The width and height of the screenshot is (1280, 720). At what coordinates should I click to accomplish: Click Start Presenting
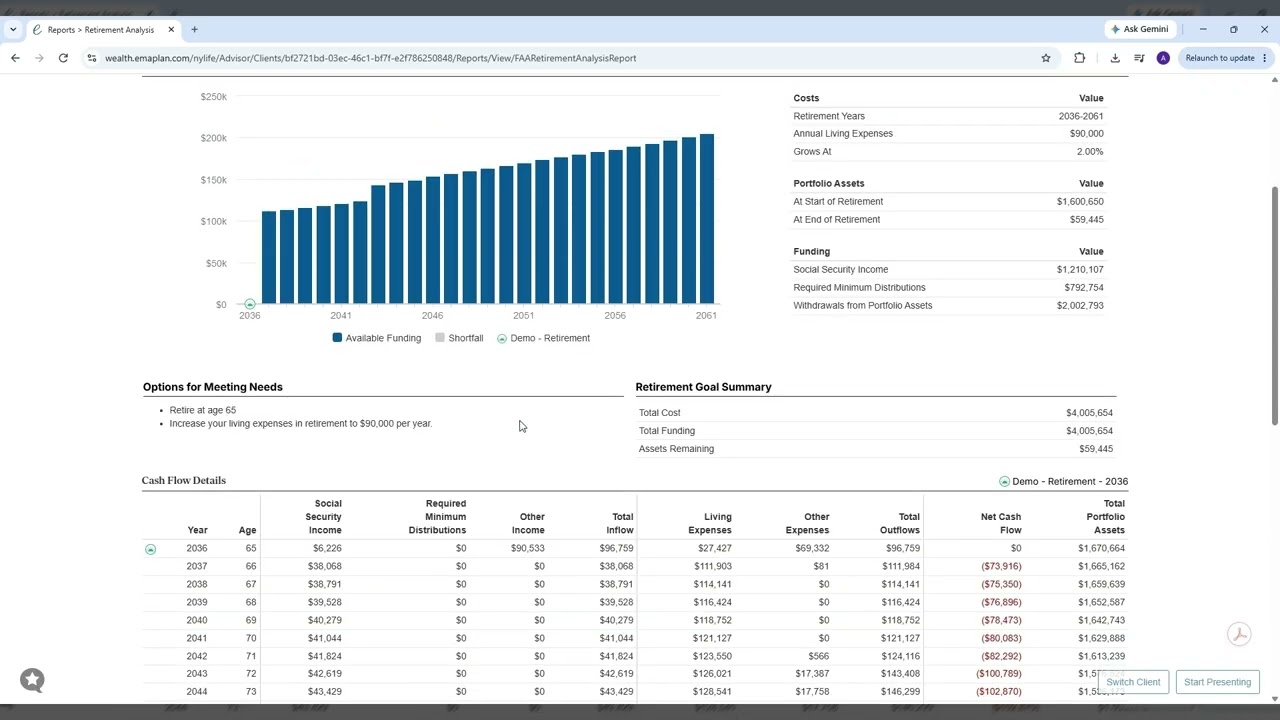[1217, 682]
